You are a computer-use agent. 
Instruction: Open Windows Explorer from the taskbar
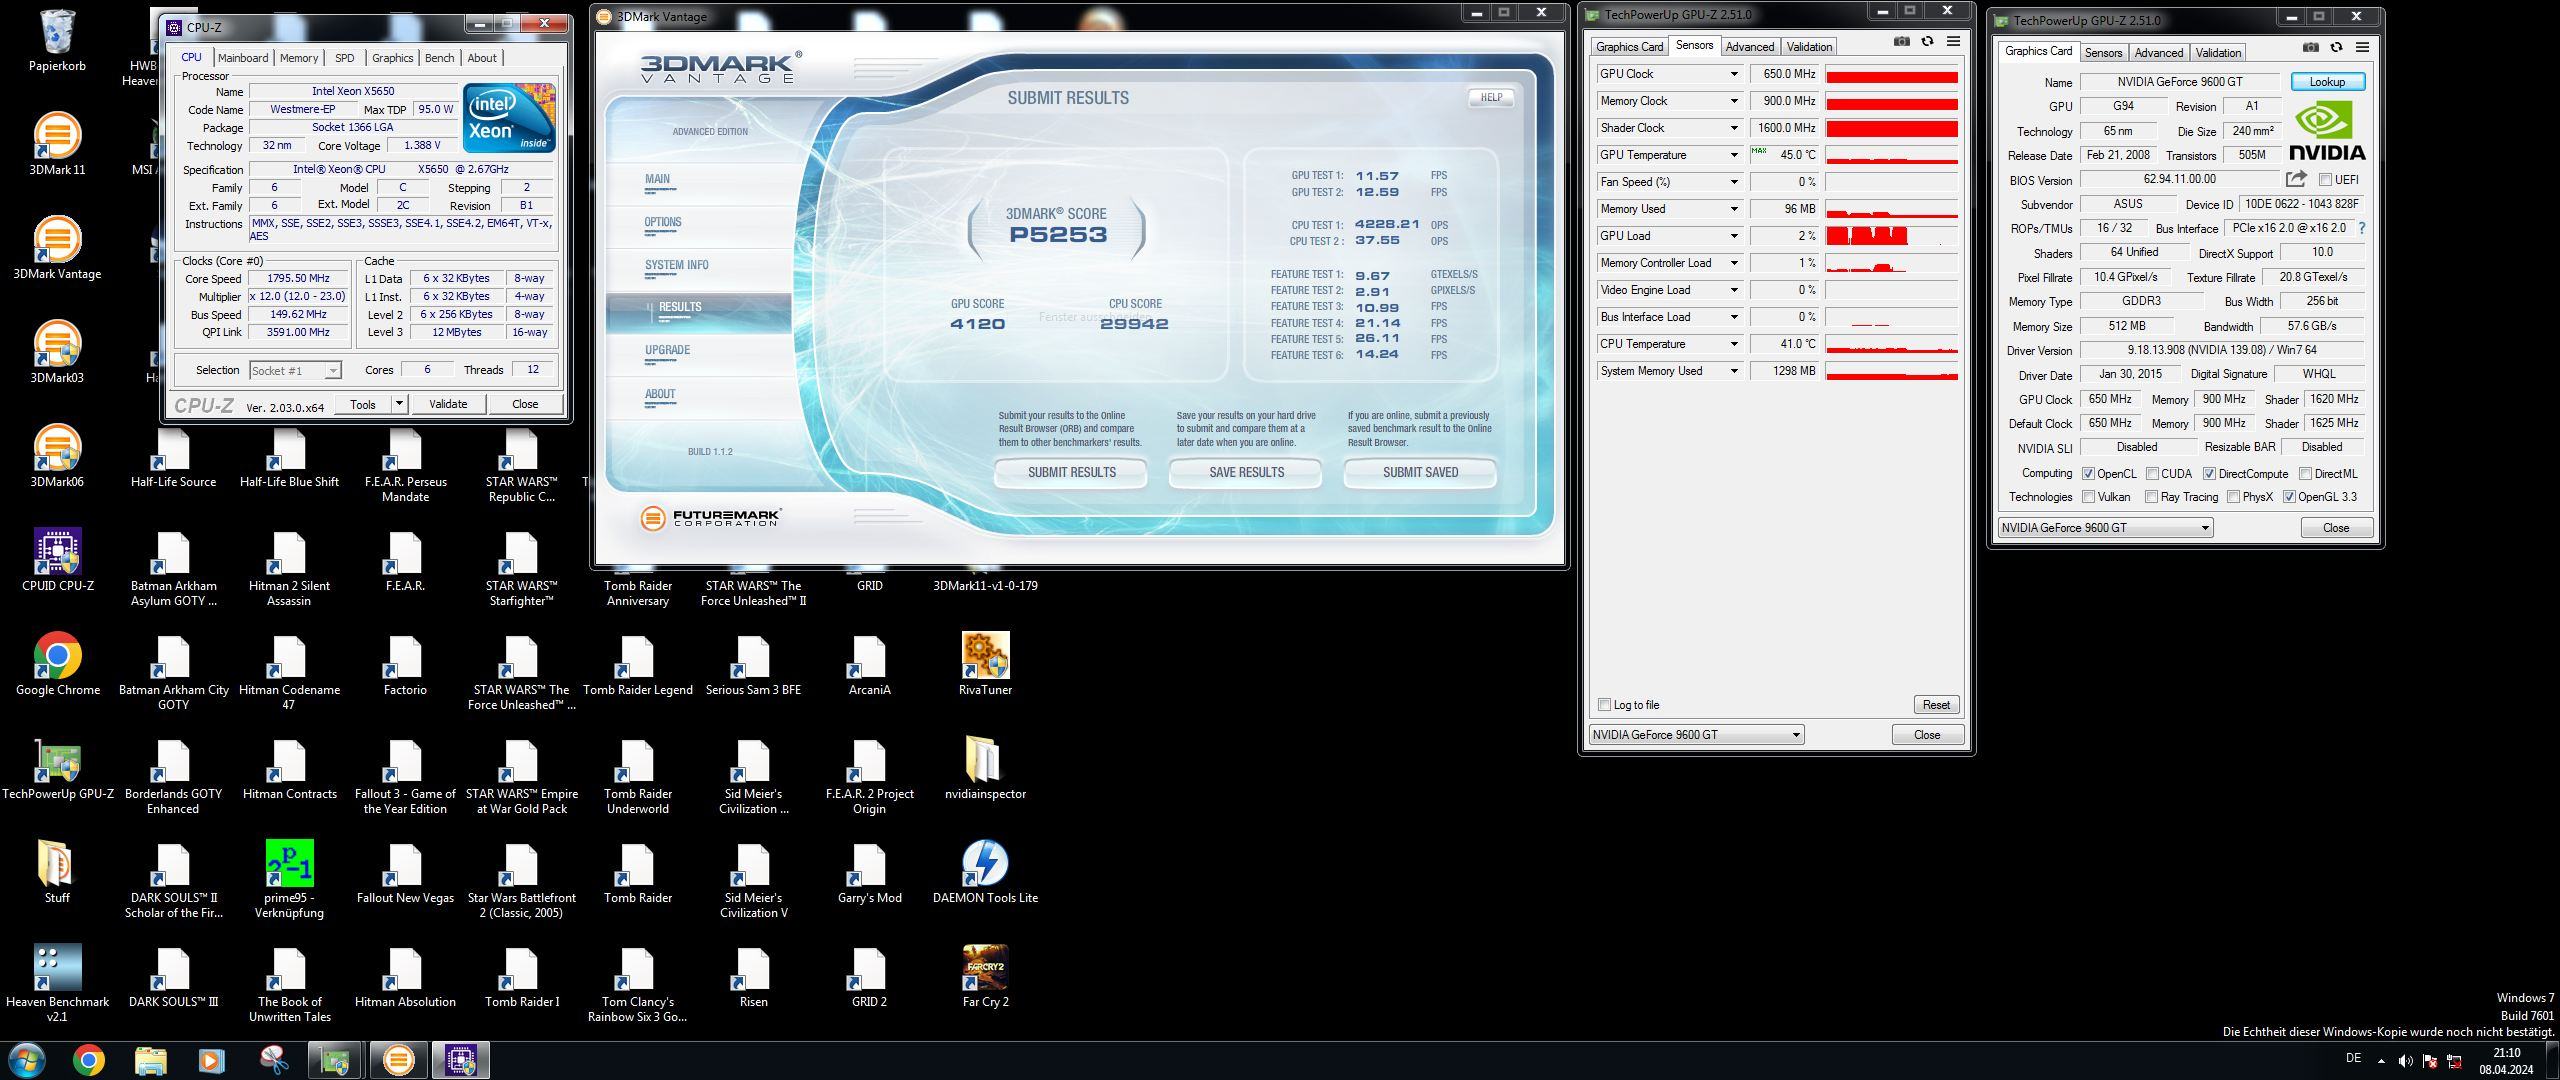point(150,1060)
